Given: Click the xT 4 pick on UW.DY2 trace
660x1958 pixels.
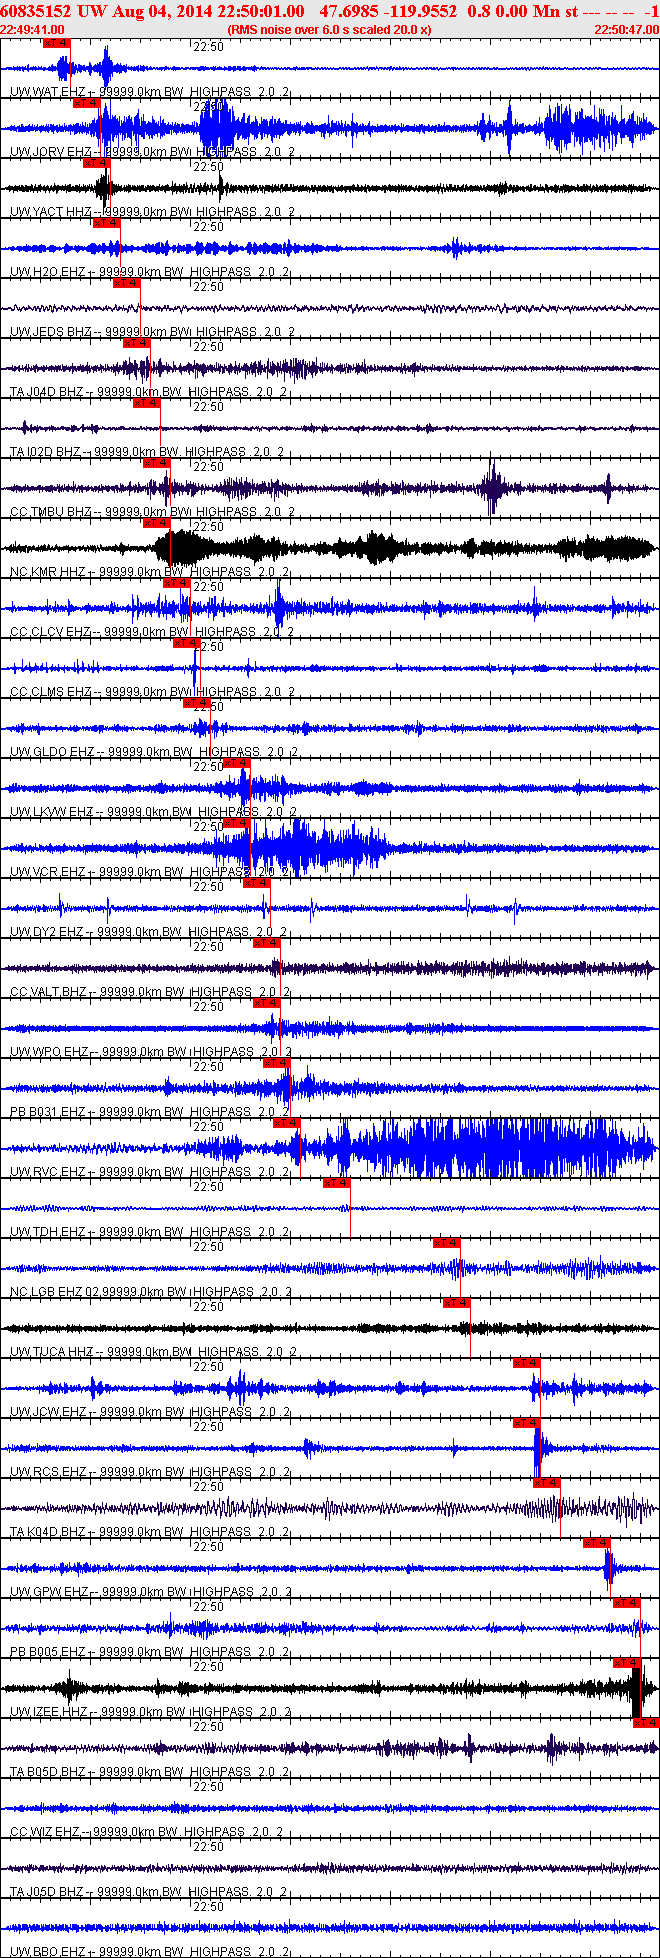Looking at the screenshot, I should [257, 883].
